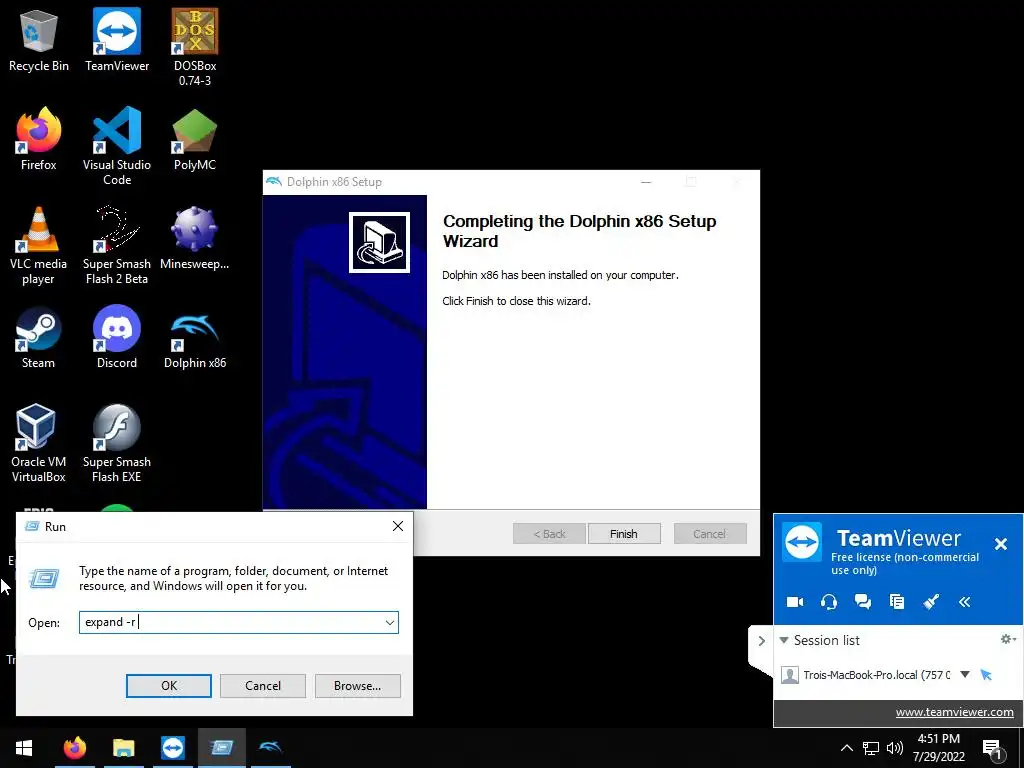This screenshot has width=1024, height=768.
Task: Select the PolyMC desktop shortcut
Action: [195, 139]
